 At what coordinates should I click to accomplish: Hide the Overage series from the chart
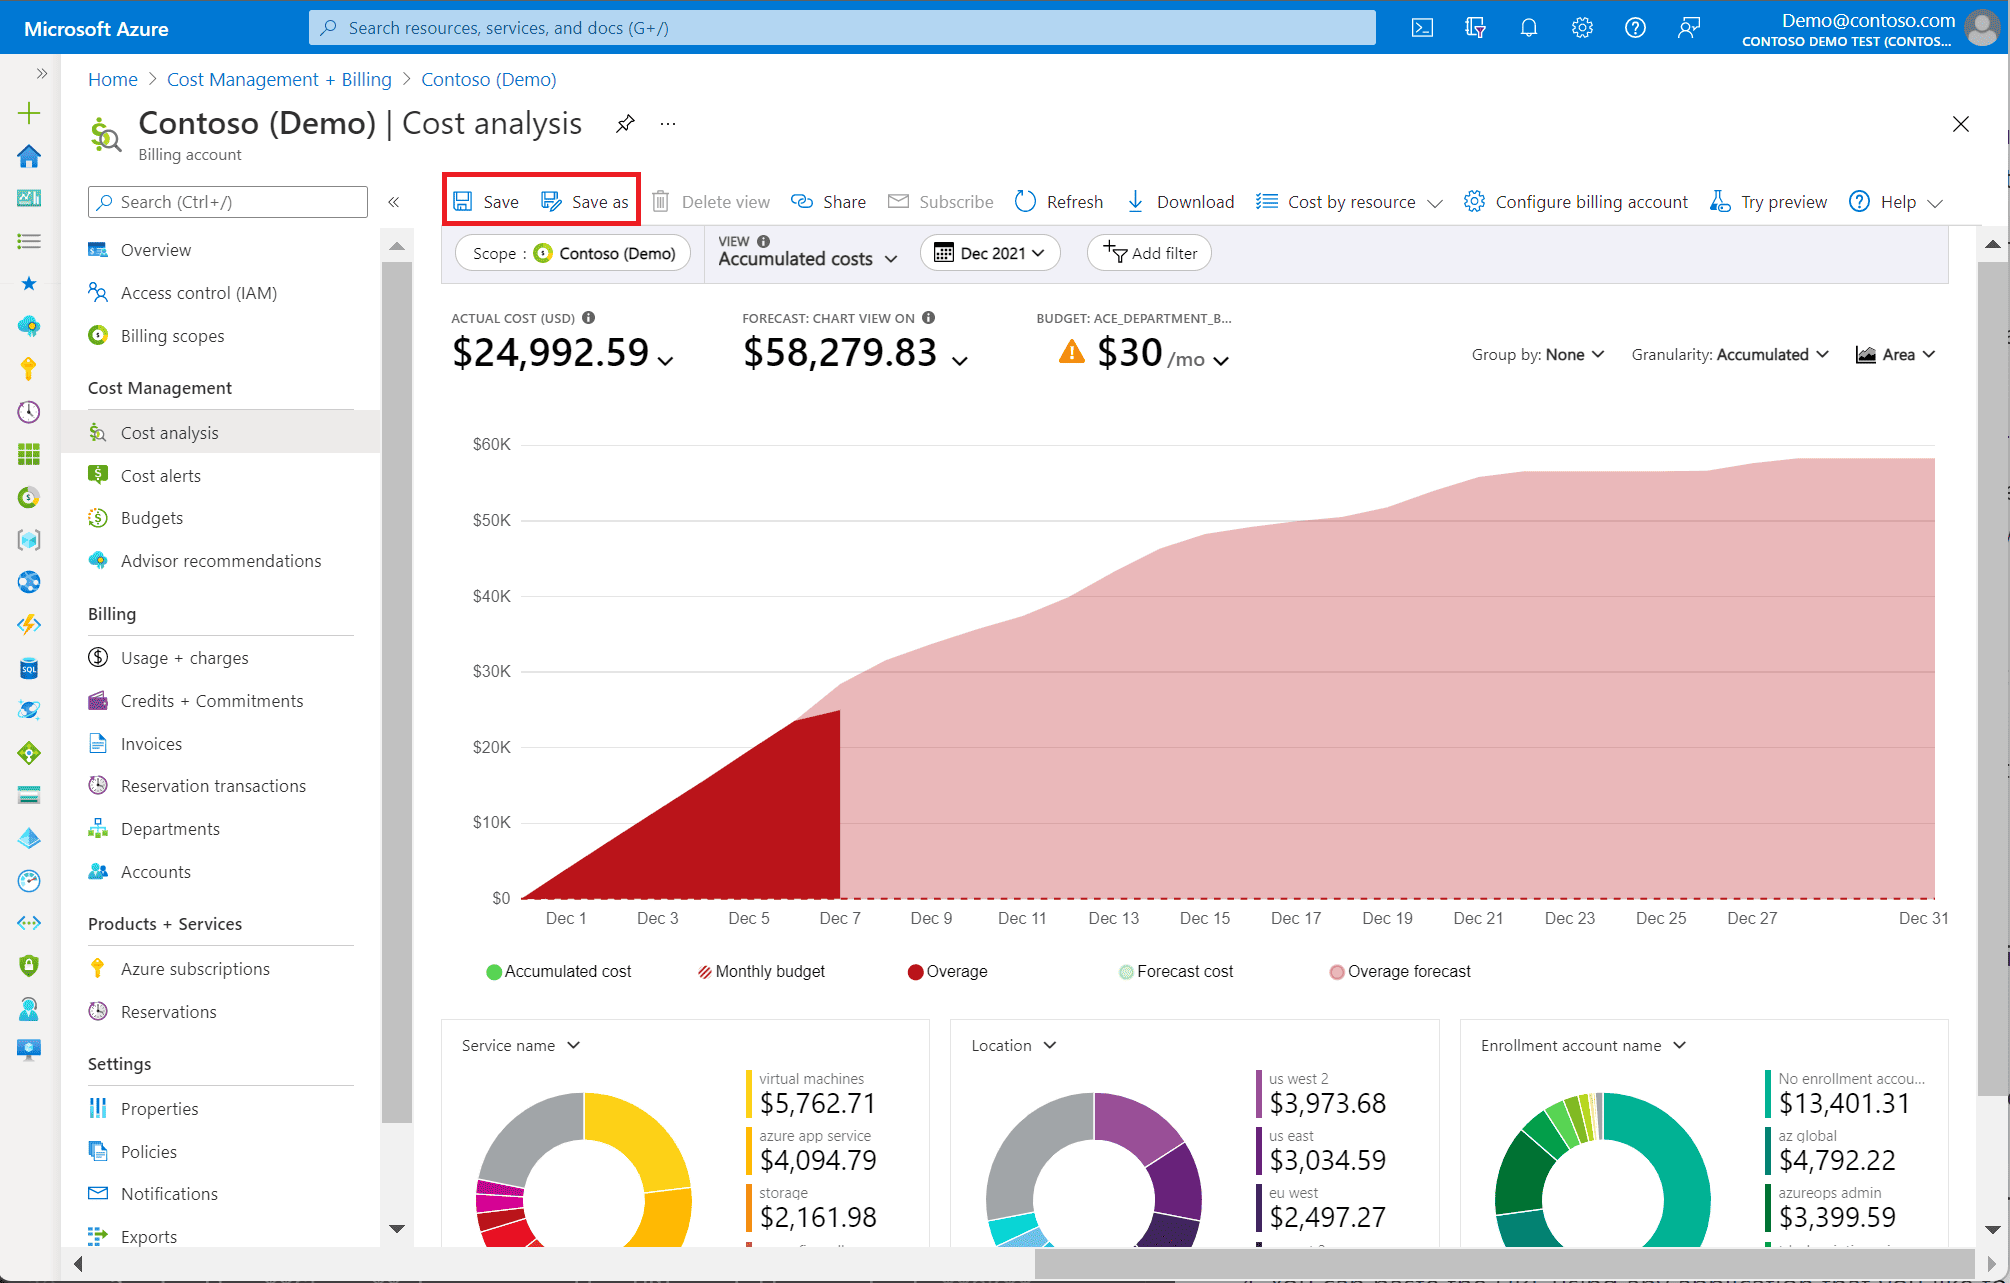pos(946,971)
